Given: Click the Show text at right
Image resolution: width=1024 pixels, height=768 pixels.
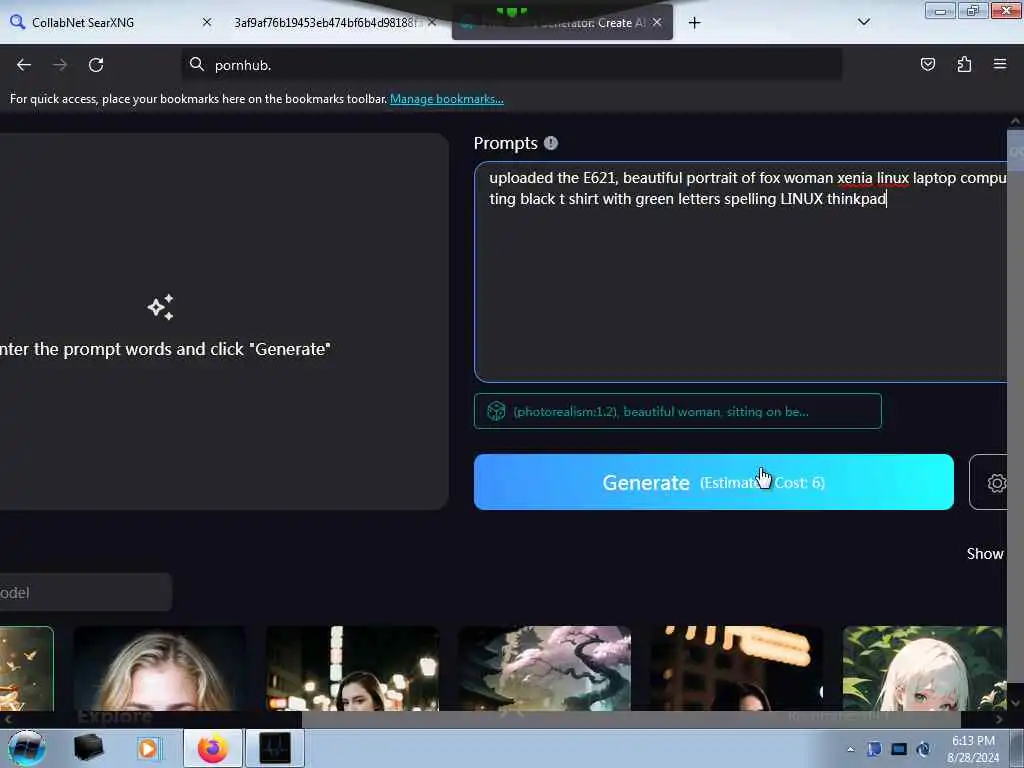Looking at the screenshot, I should [985, 554].
